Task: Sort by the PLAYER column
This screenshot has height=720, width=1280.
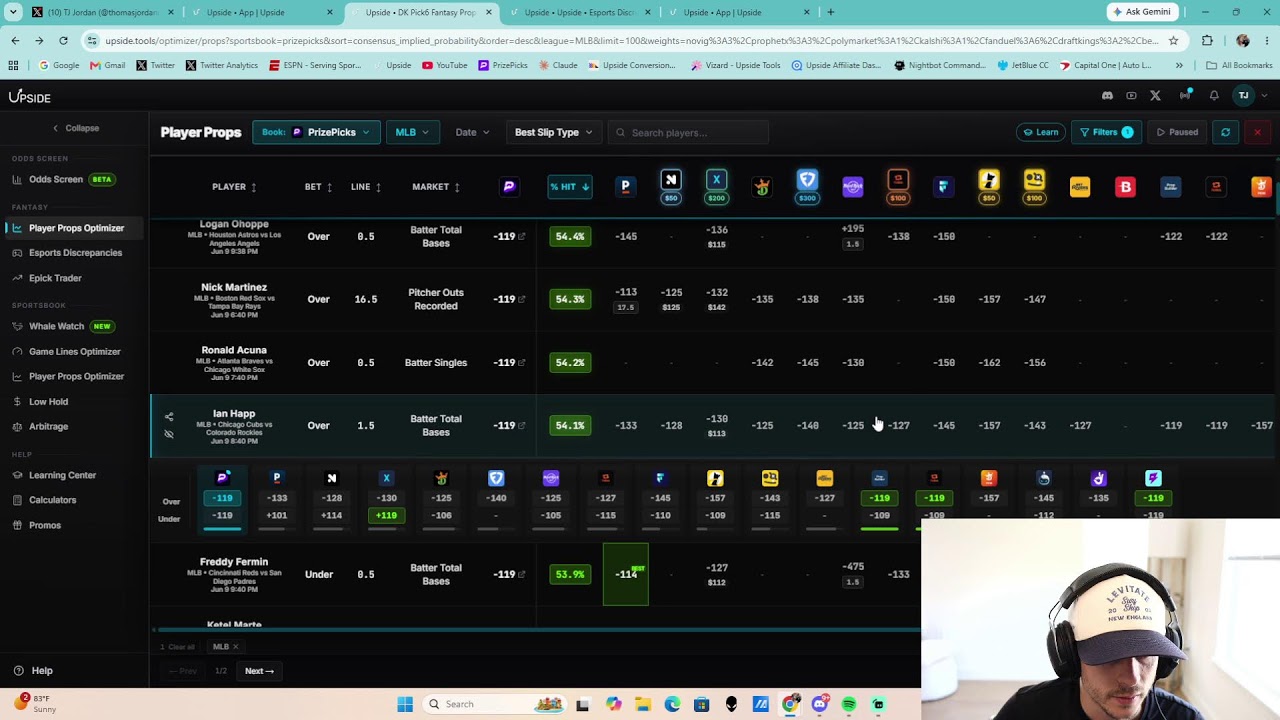Action: [234, 187]
